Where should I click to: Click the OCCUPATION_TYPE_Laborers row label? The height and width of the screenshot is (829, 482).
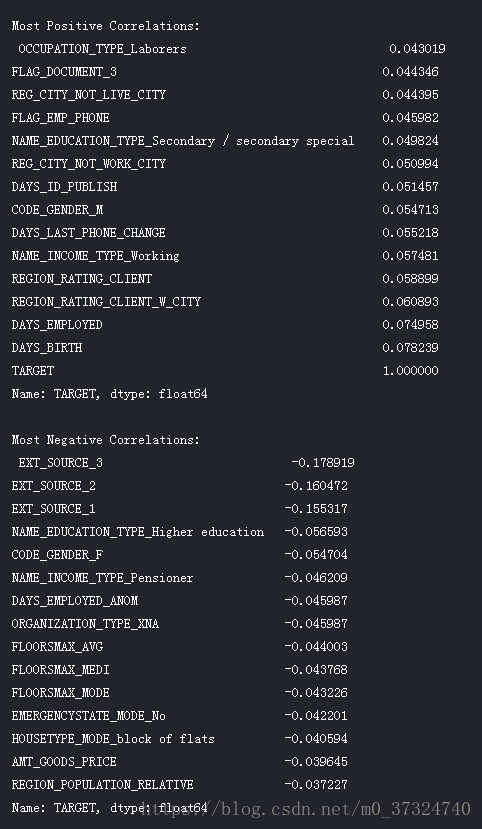tap(103, 49)
